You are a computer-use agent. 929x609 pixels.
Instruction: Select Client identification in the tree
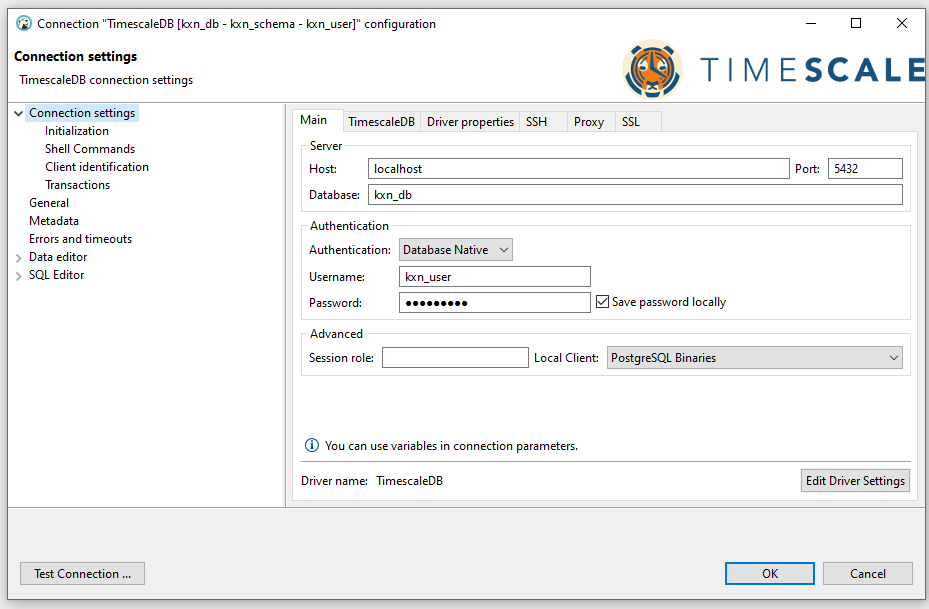click(x=97, y=167)
